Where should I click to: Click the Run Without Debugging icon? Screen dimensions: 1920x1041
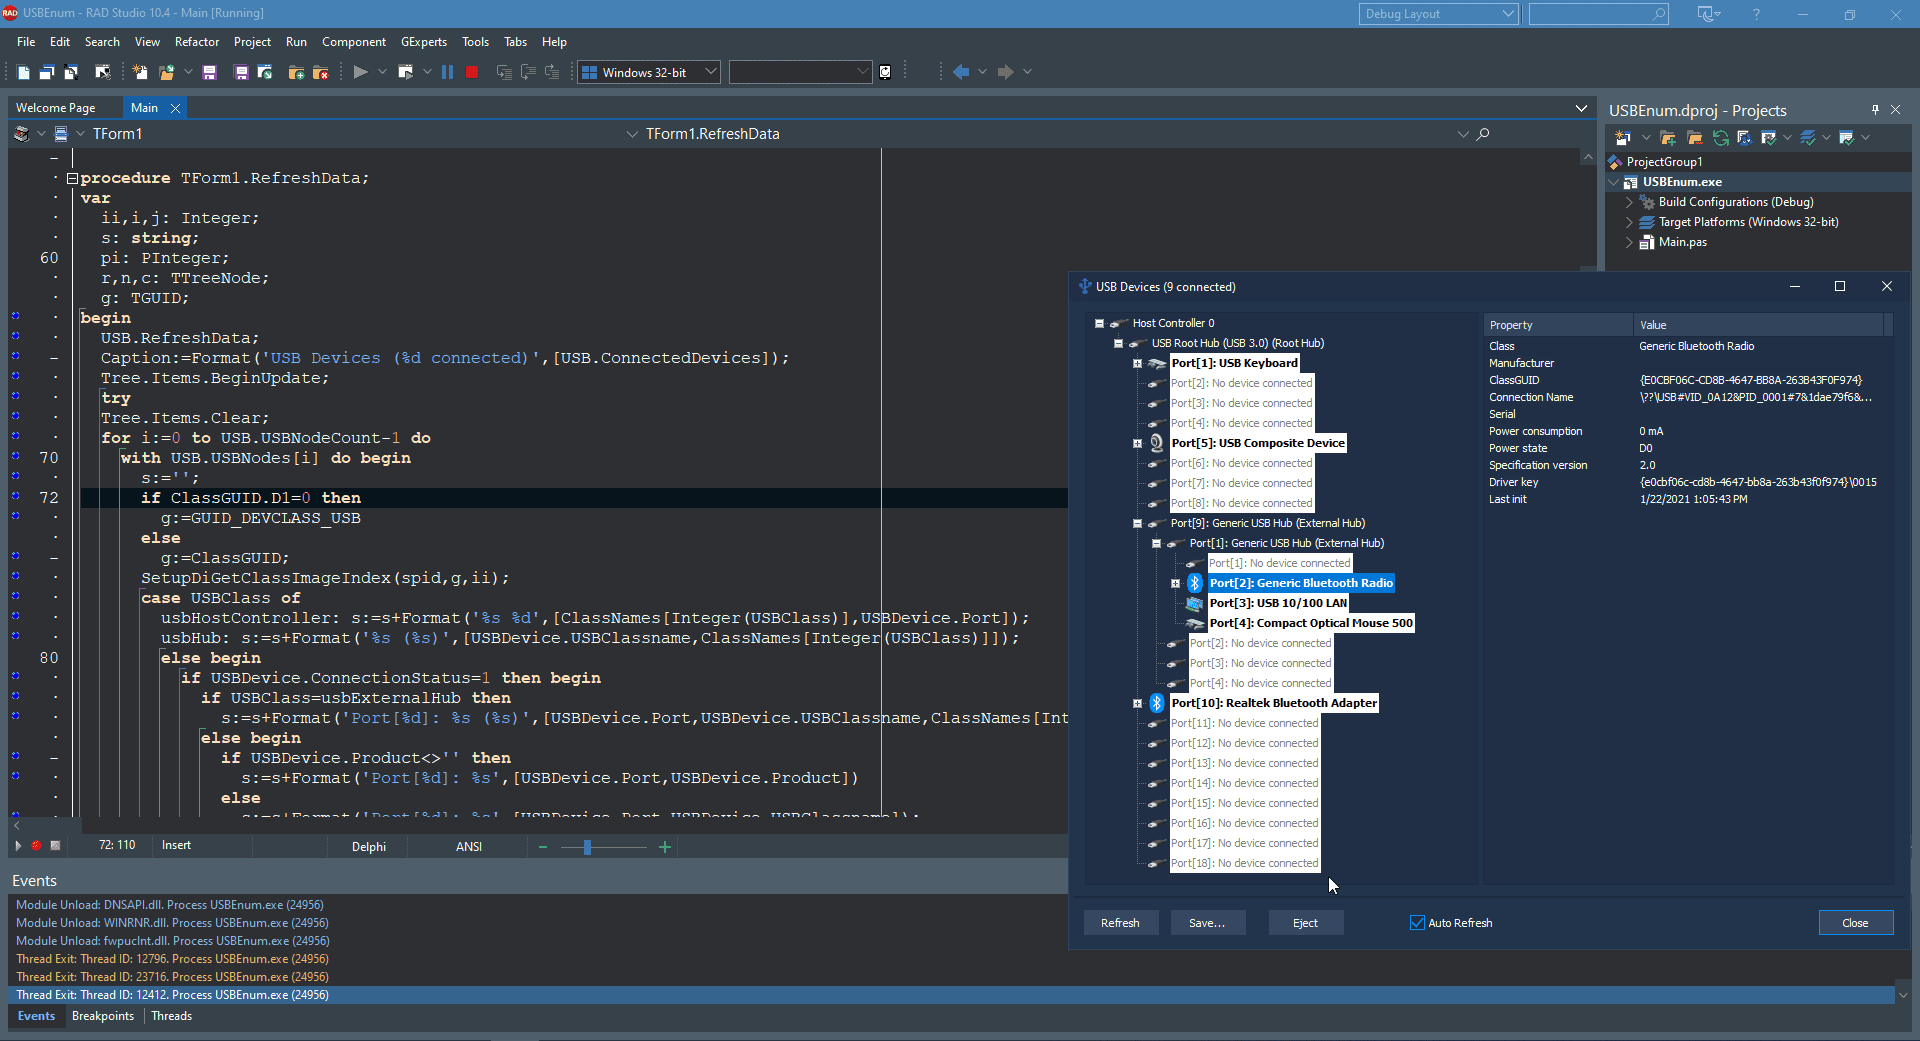(405, 72)
